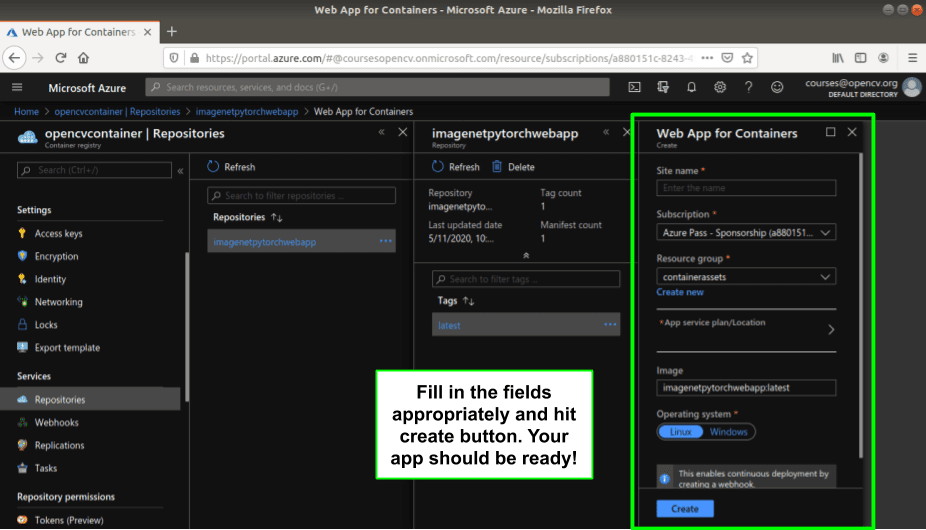
Task: Collapse the imagenetpytorchwebapp blade with the double chevron
Action: pos(606,132)
